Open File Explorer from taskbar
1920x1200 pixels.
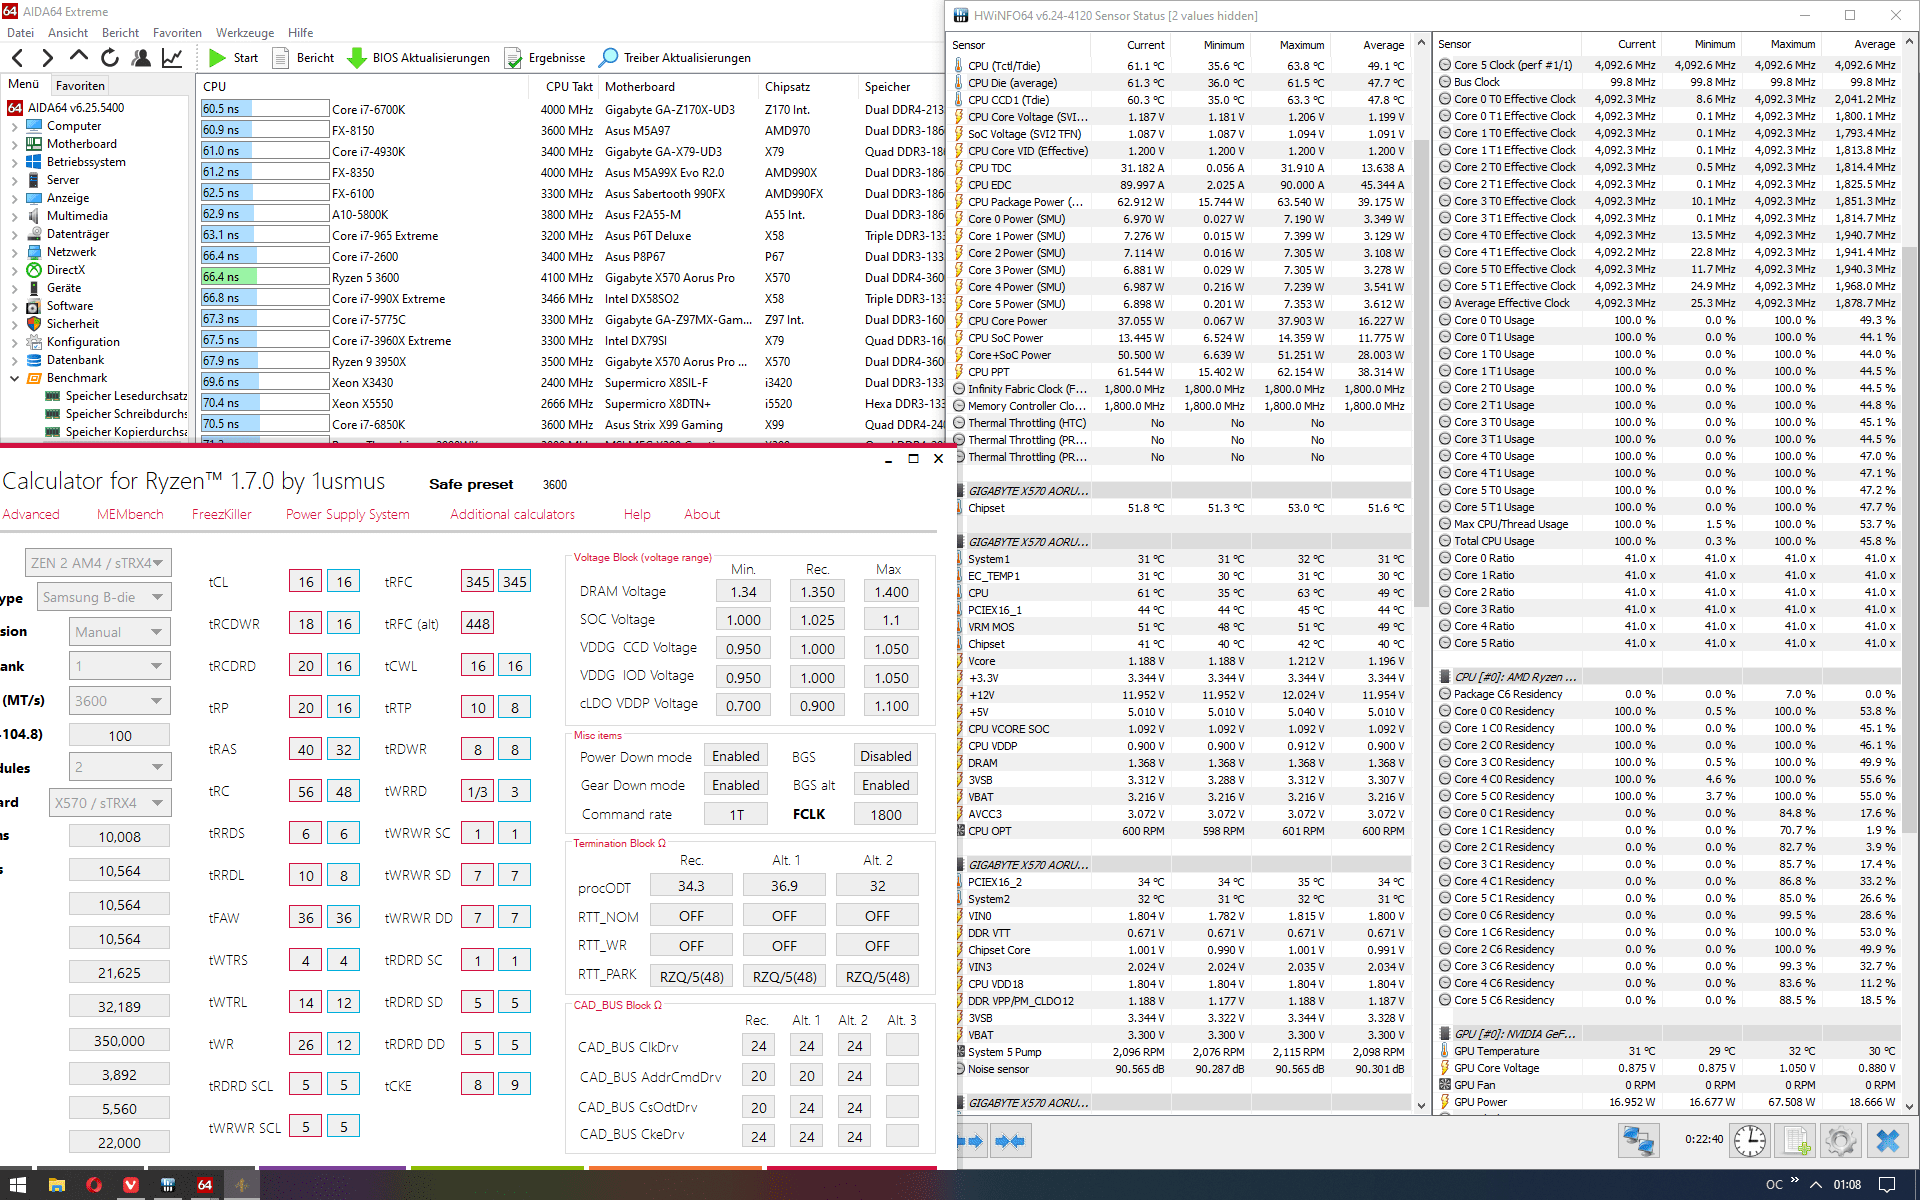pos(57,1184)
